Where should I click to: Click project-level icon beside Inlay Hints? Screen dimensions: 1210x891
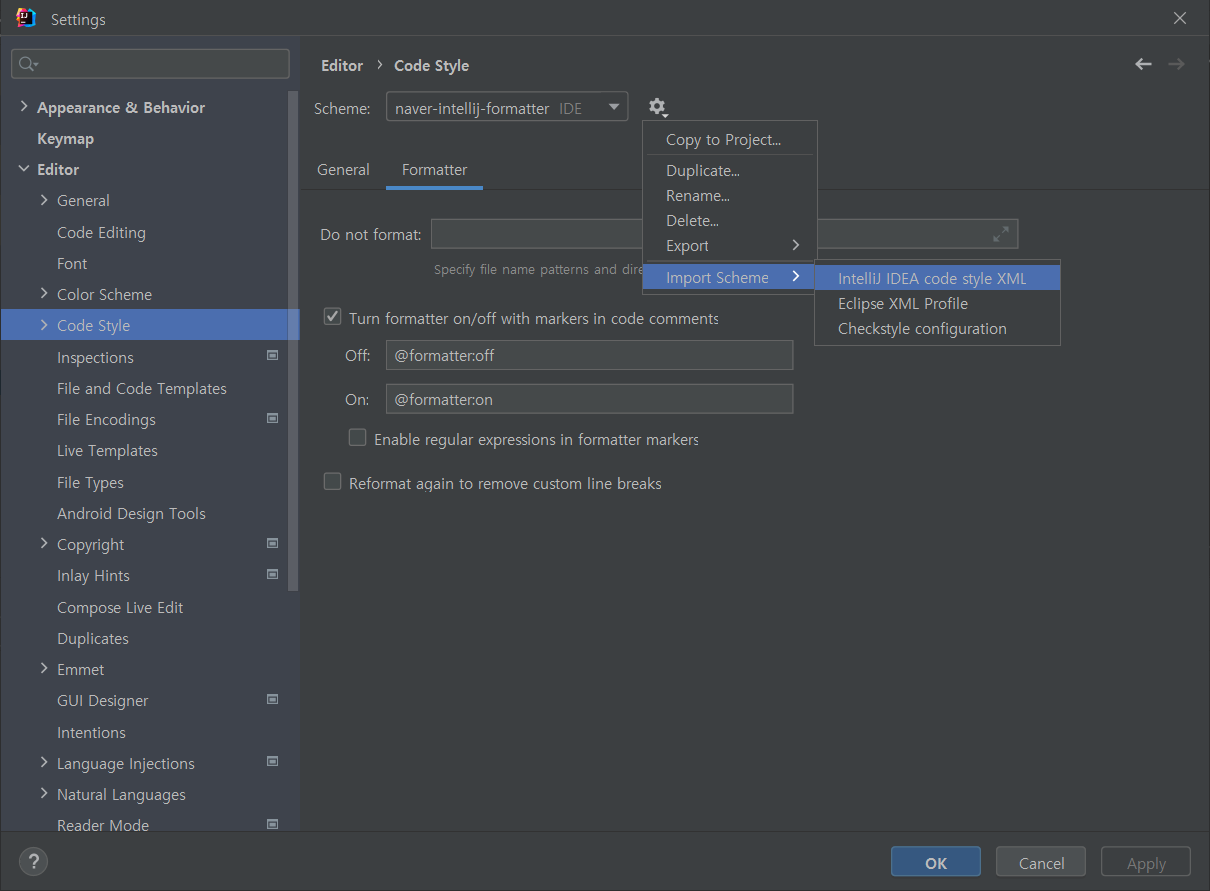pyautogui.click(x=272, y=574)
